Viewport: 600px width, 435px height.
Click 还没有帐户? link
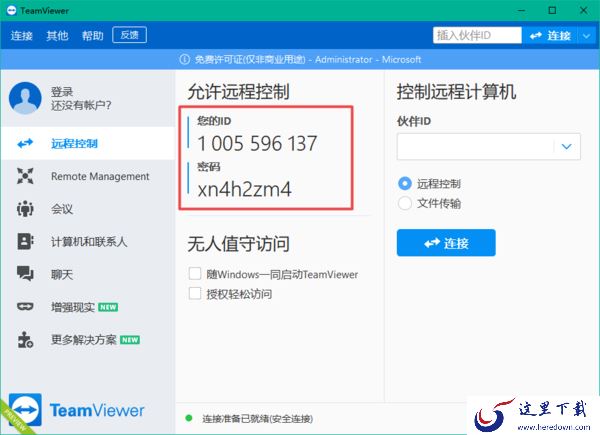coord(81,105)
